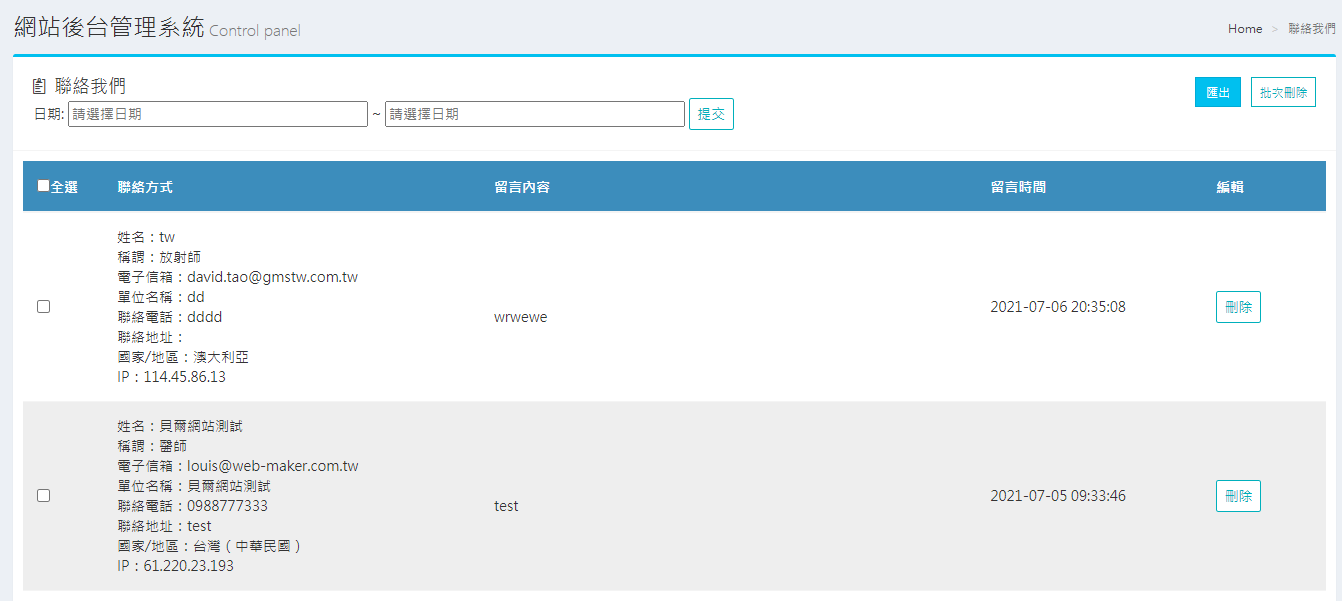1342x601 pixels.
Task: Click the clipboard icon beside 聯絡我們 heading
Action: click(x=39, y=87)
